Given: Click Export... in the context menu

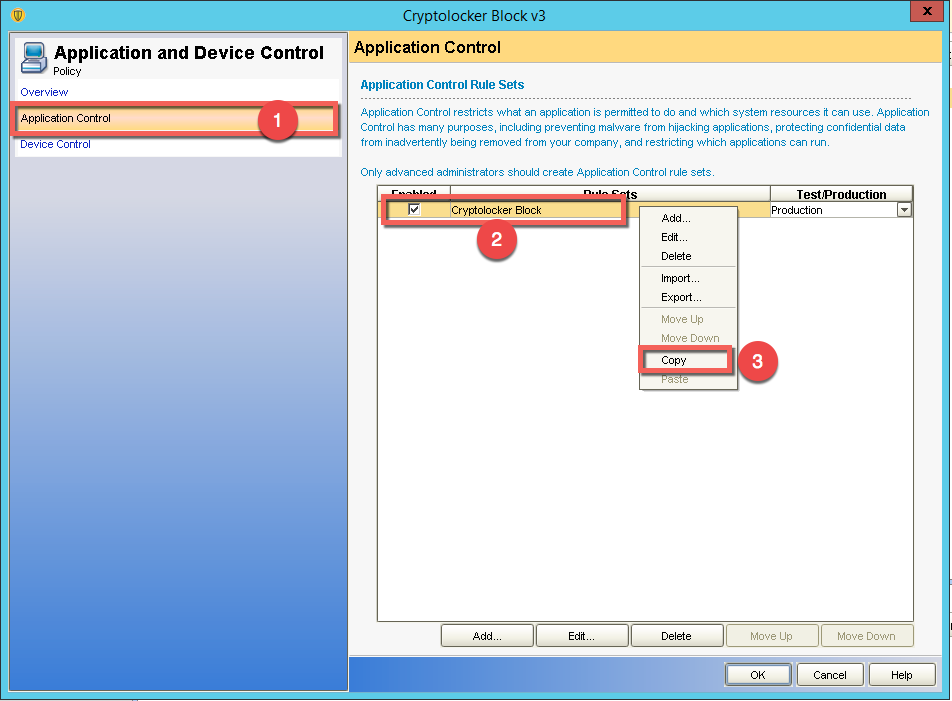Looking at the screenshot, I should click(x=681, y=297).
